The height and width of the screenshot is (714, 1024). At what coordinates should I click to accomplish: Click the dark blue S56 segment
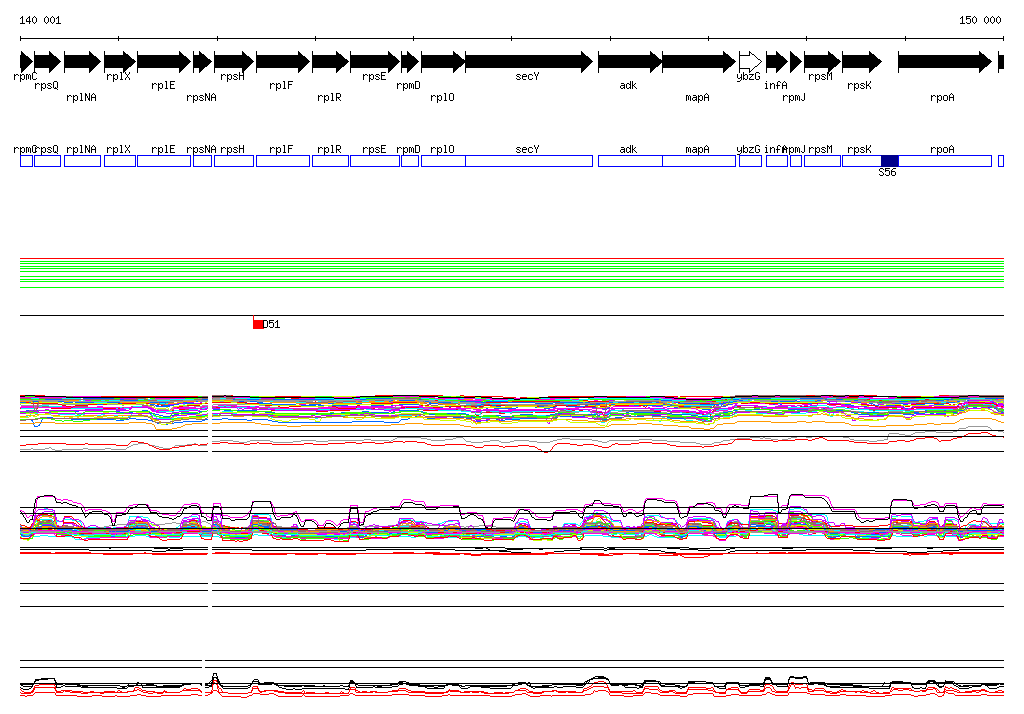click(889, 161)
